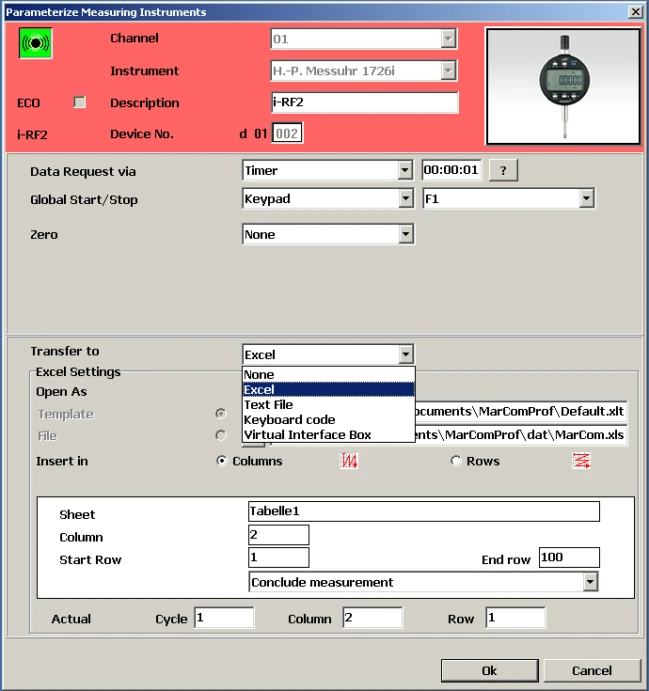The height and width of the screenshot is (691, 649).
Task: Click the rows insert direction icon
Action: pos(582,461)
